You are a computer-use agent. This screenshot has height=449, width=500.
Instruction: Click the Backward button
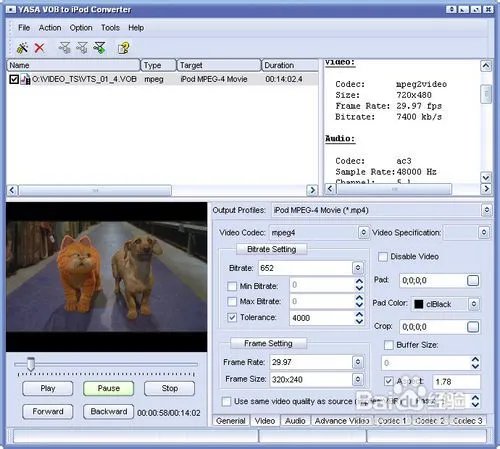pos(109,412)
